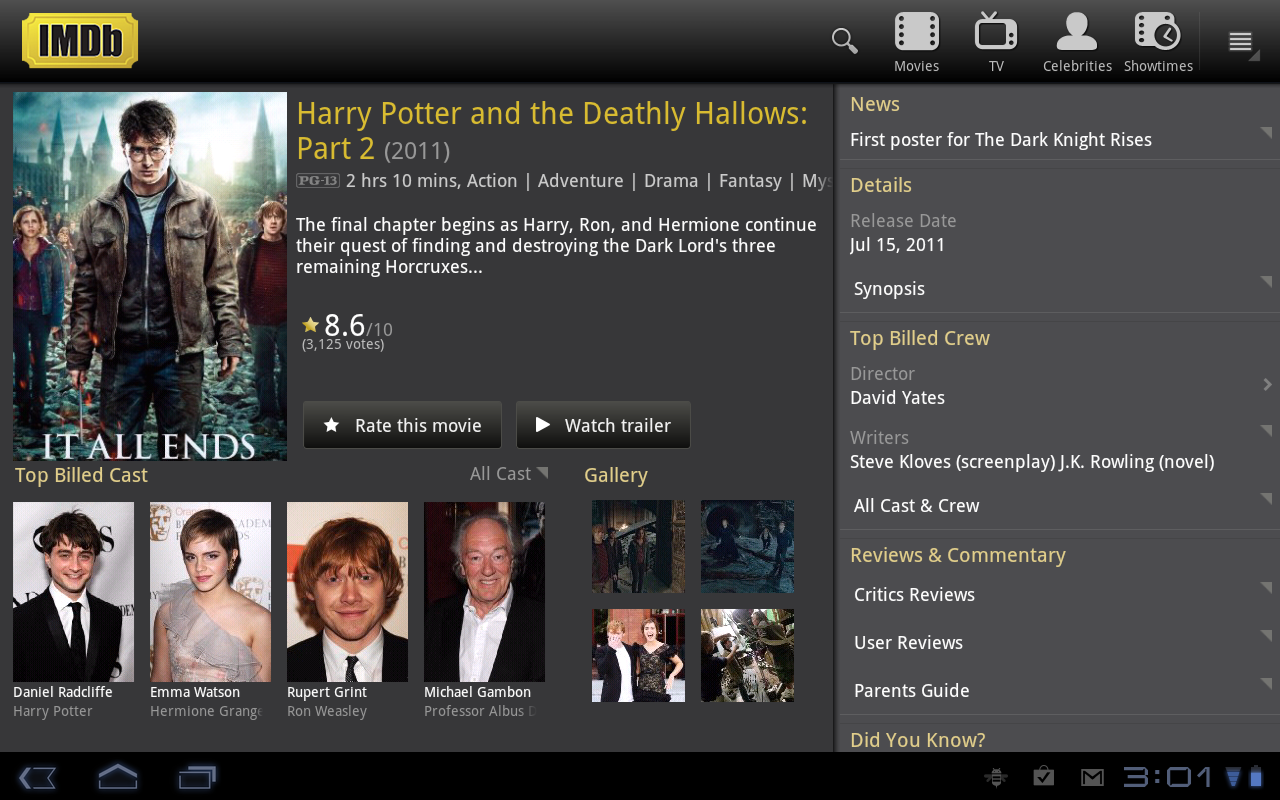Open the Movies section icon

(916, 42)
